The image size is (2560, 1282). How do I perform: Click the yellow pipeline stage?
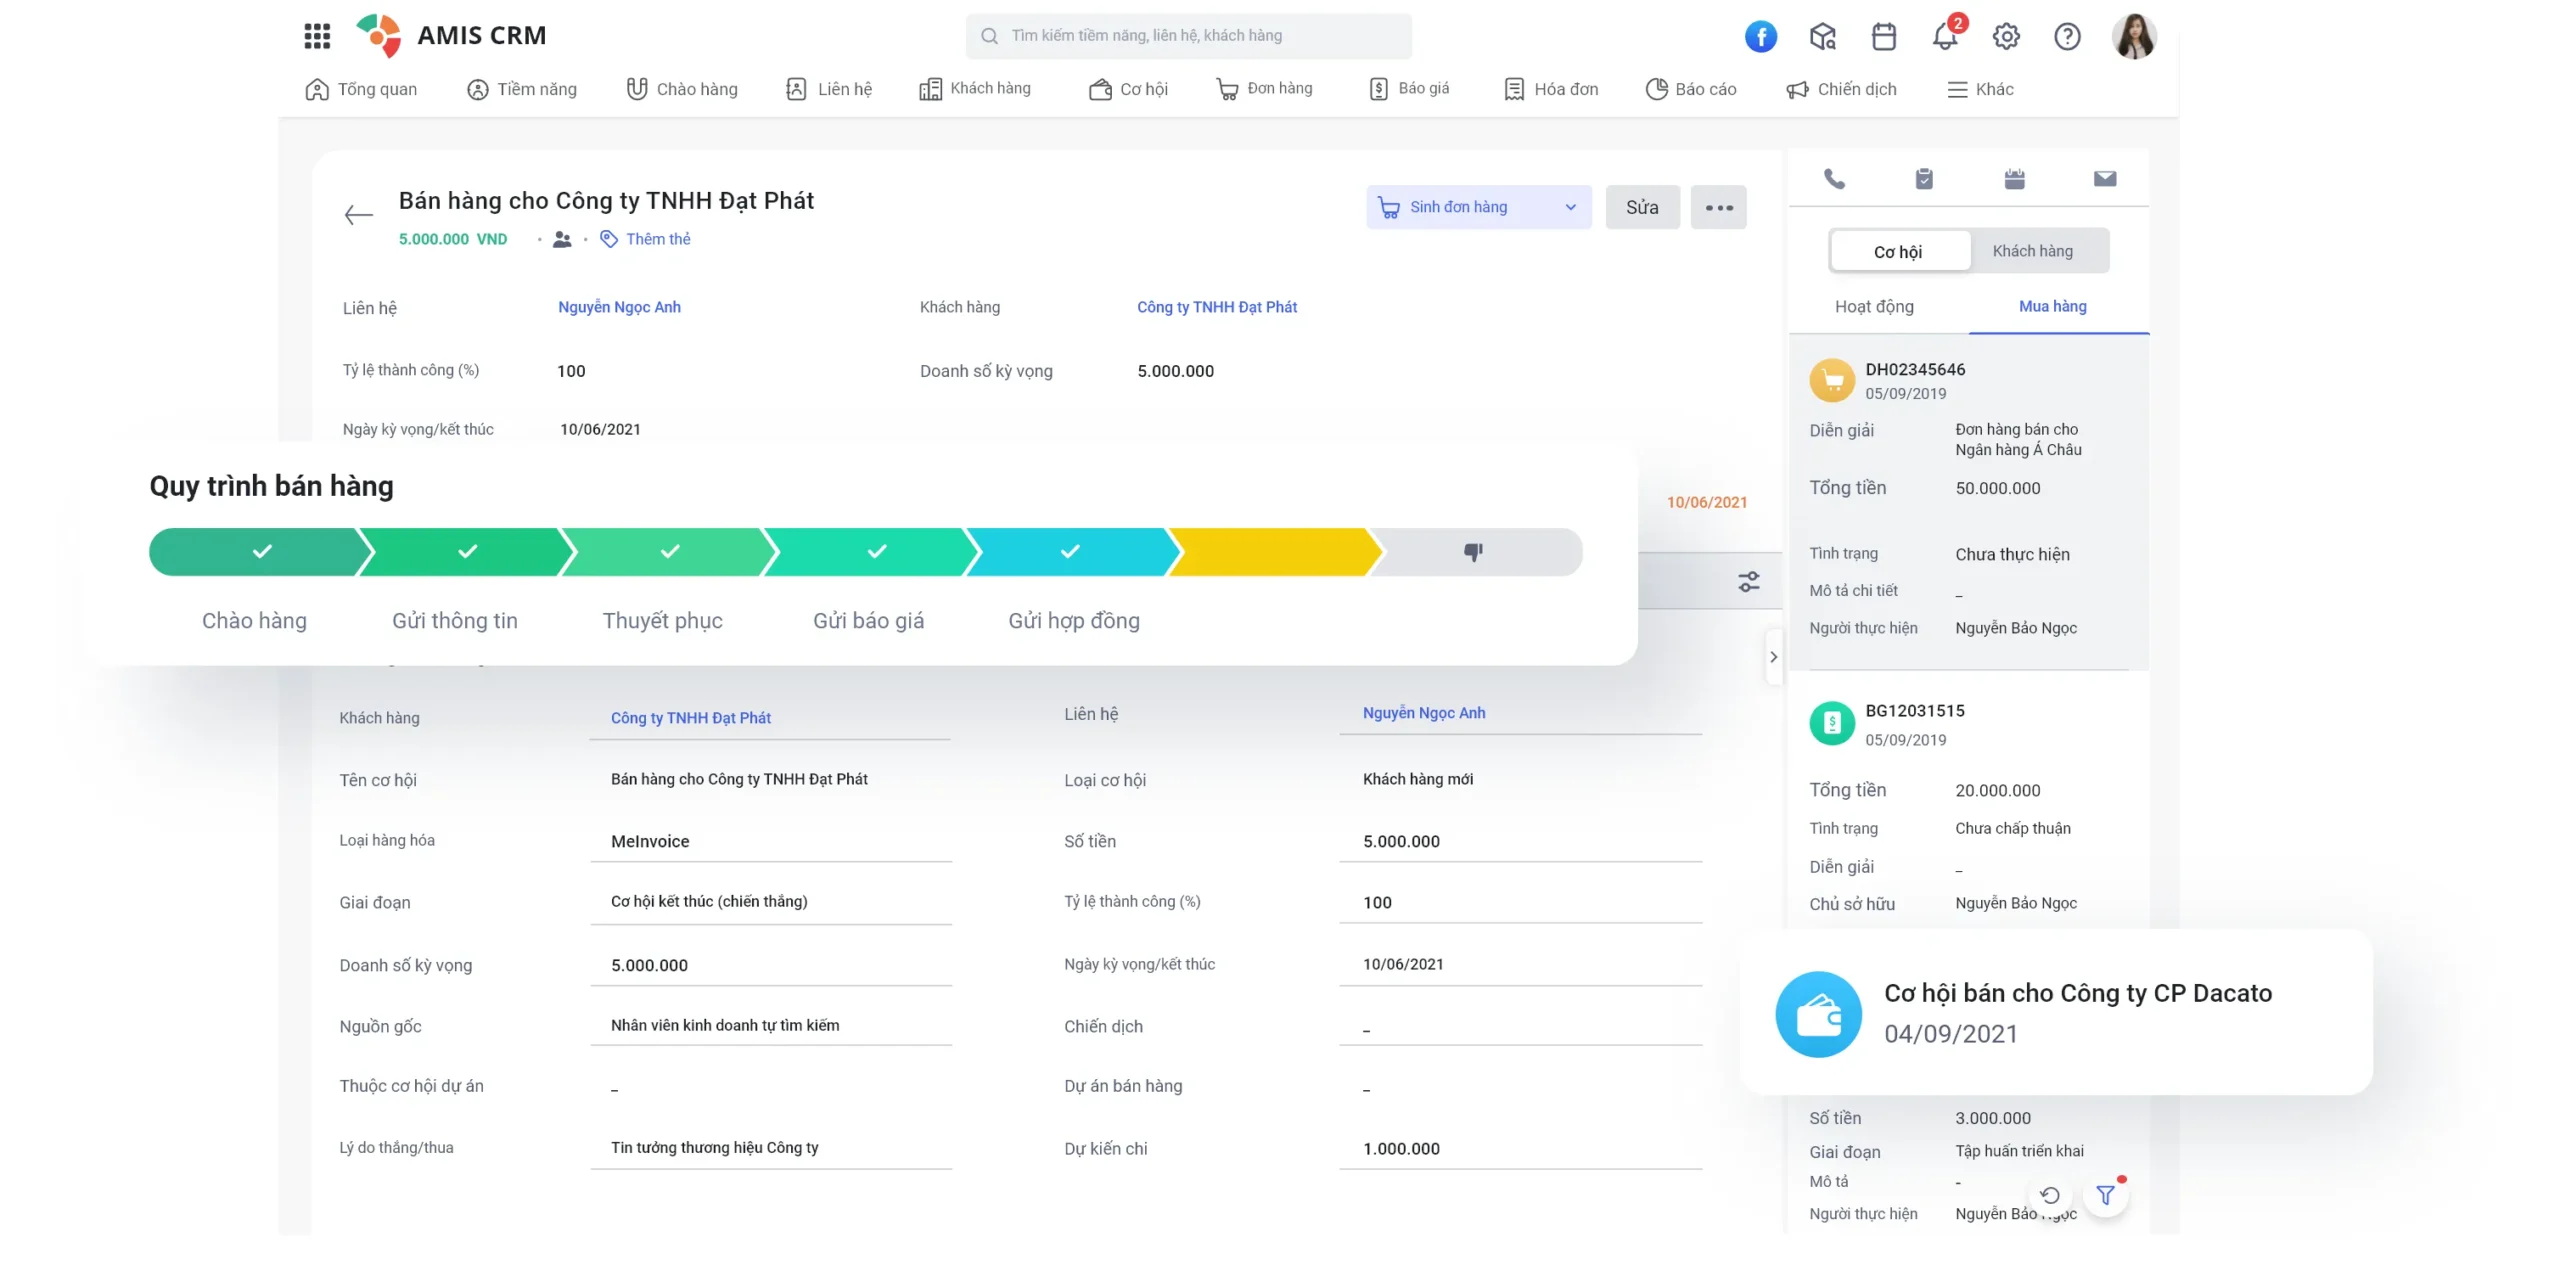click(1272, 552)
